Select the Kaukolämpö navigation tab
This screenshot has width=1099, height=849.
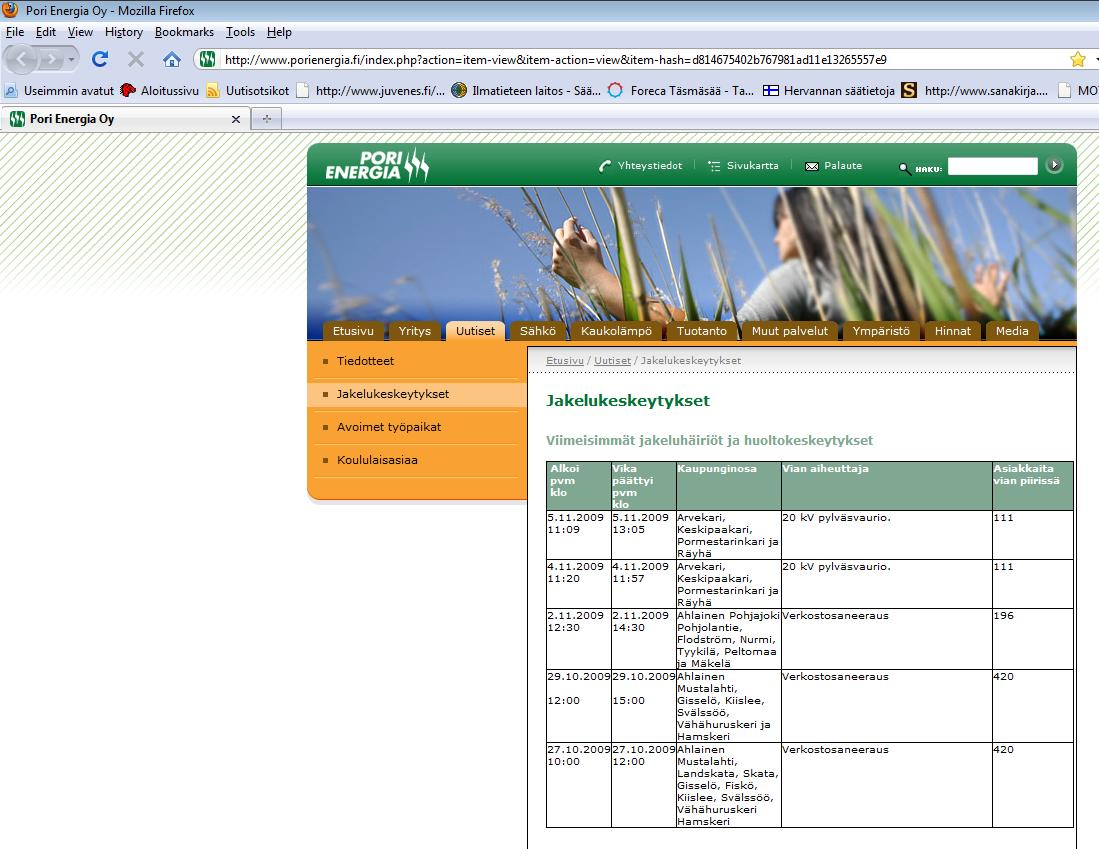coord(616,331)
